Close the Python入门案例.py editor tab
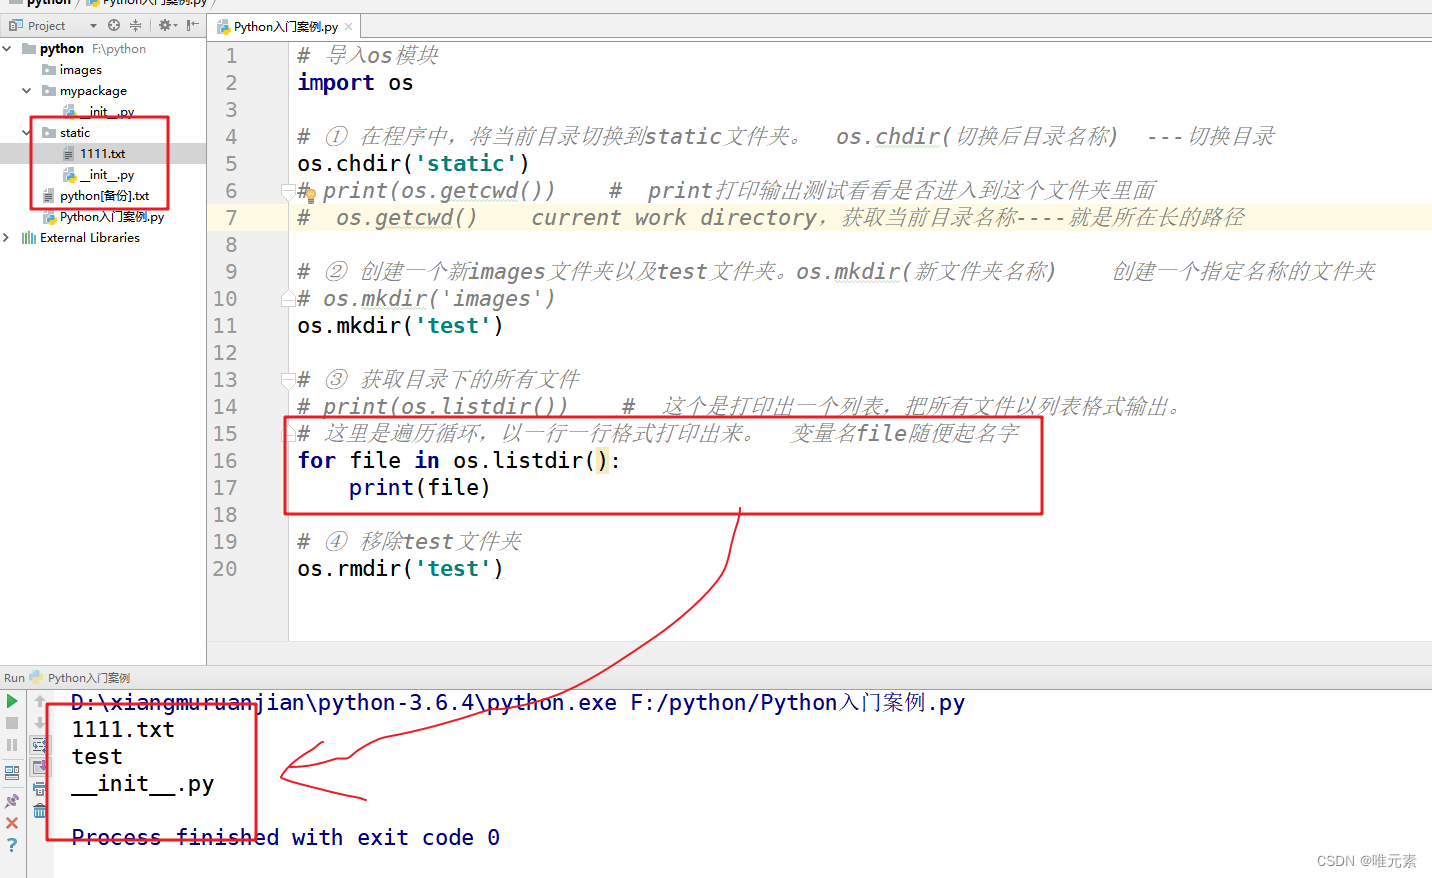The width and height of the screenshot is (1432, 878). [x=348, y=27]
